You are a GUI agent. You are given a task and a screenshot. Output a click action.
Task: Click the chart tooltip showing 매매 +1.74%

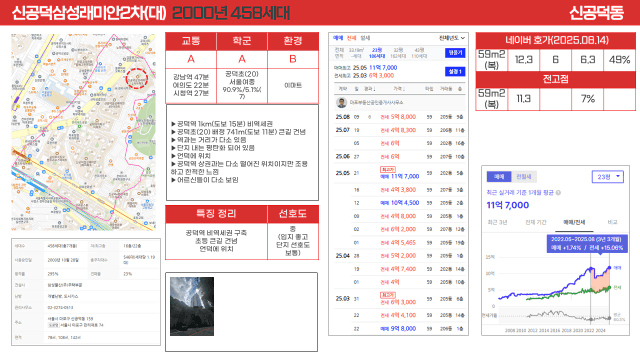click(x=587, y=244)
